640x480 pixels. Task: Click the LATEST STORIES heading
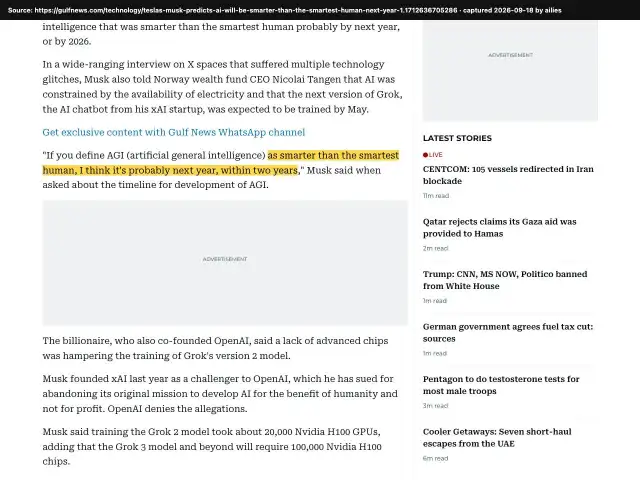tap(457, 138)
